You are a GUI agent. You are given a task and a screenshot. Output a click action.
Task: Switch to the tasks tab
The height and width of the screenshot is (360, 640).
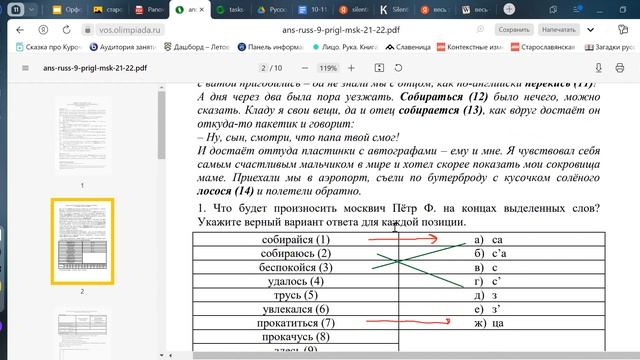pyautogui.click(x=231, y=9)
